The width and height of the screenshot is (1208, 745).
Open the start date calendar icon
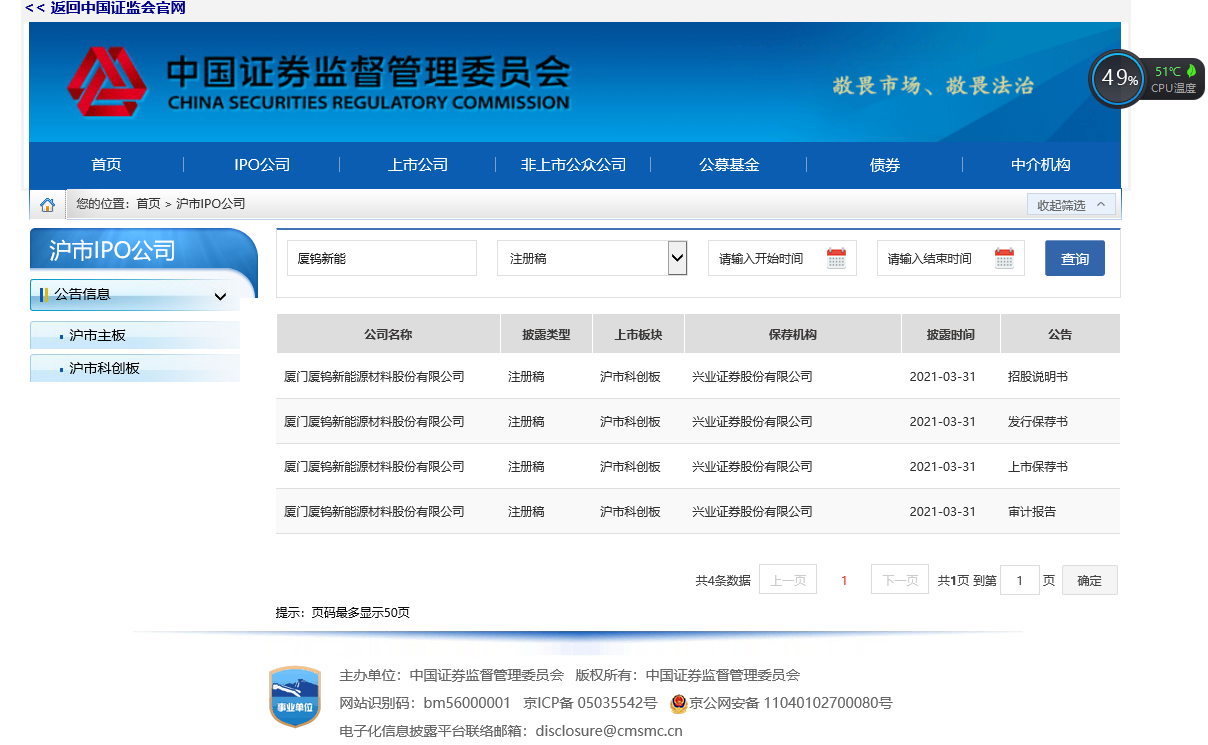tap(836, 259)
